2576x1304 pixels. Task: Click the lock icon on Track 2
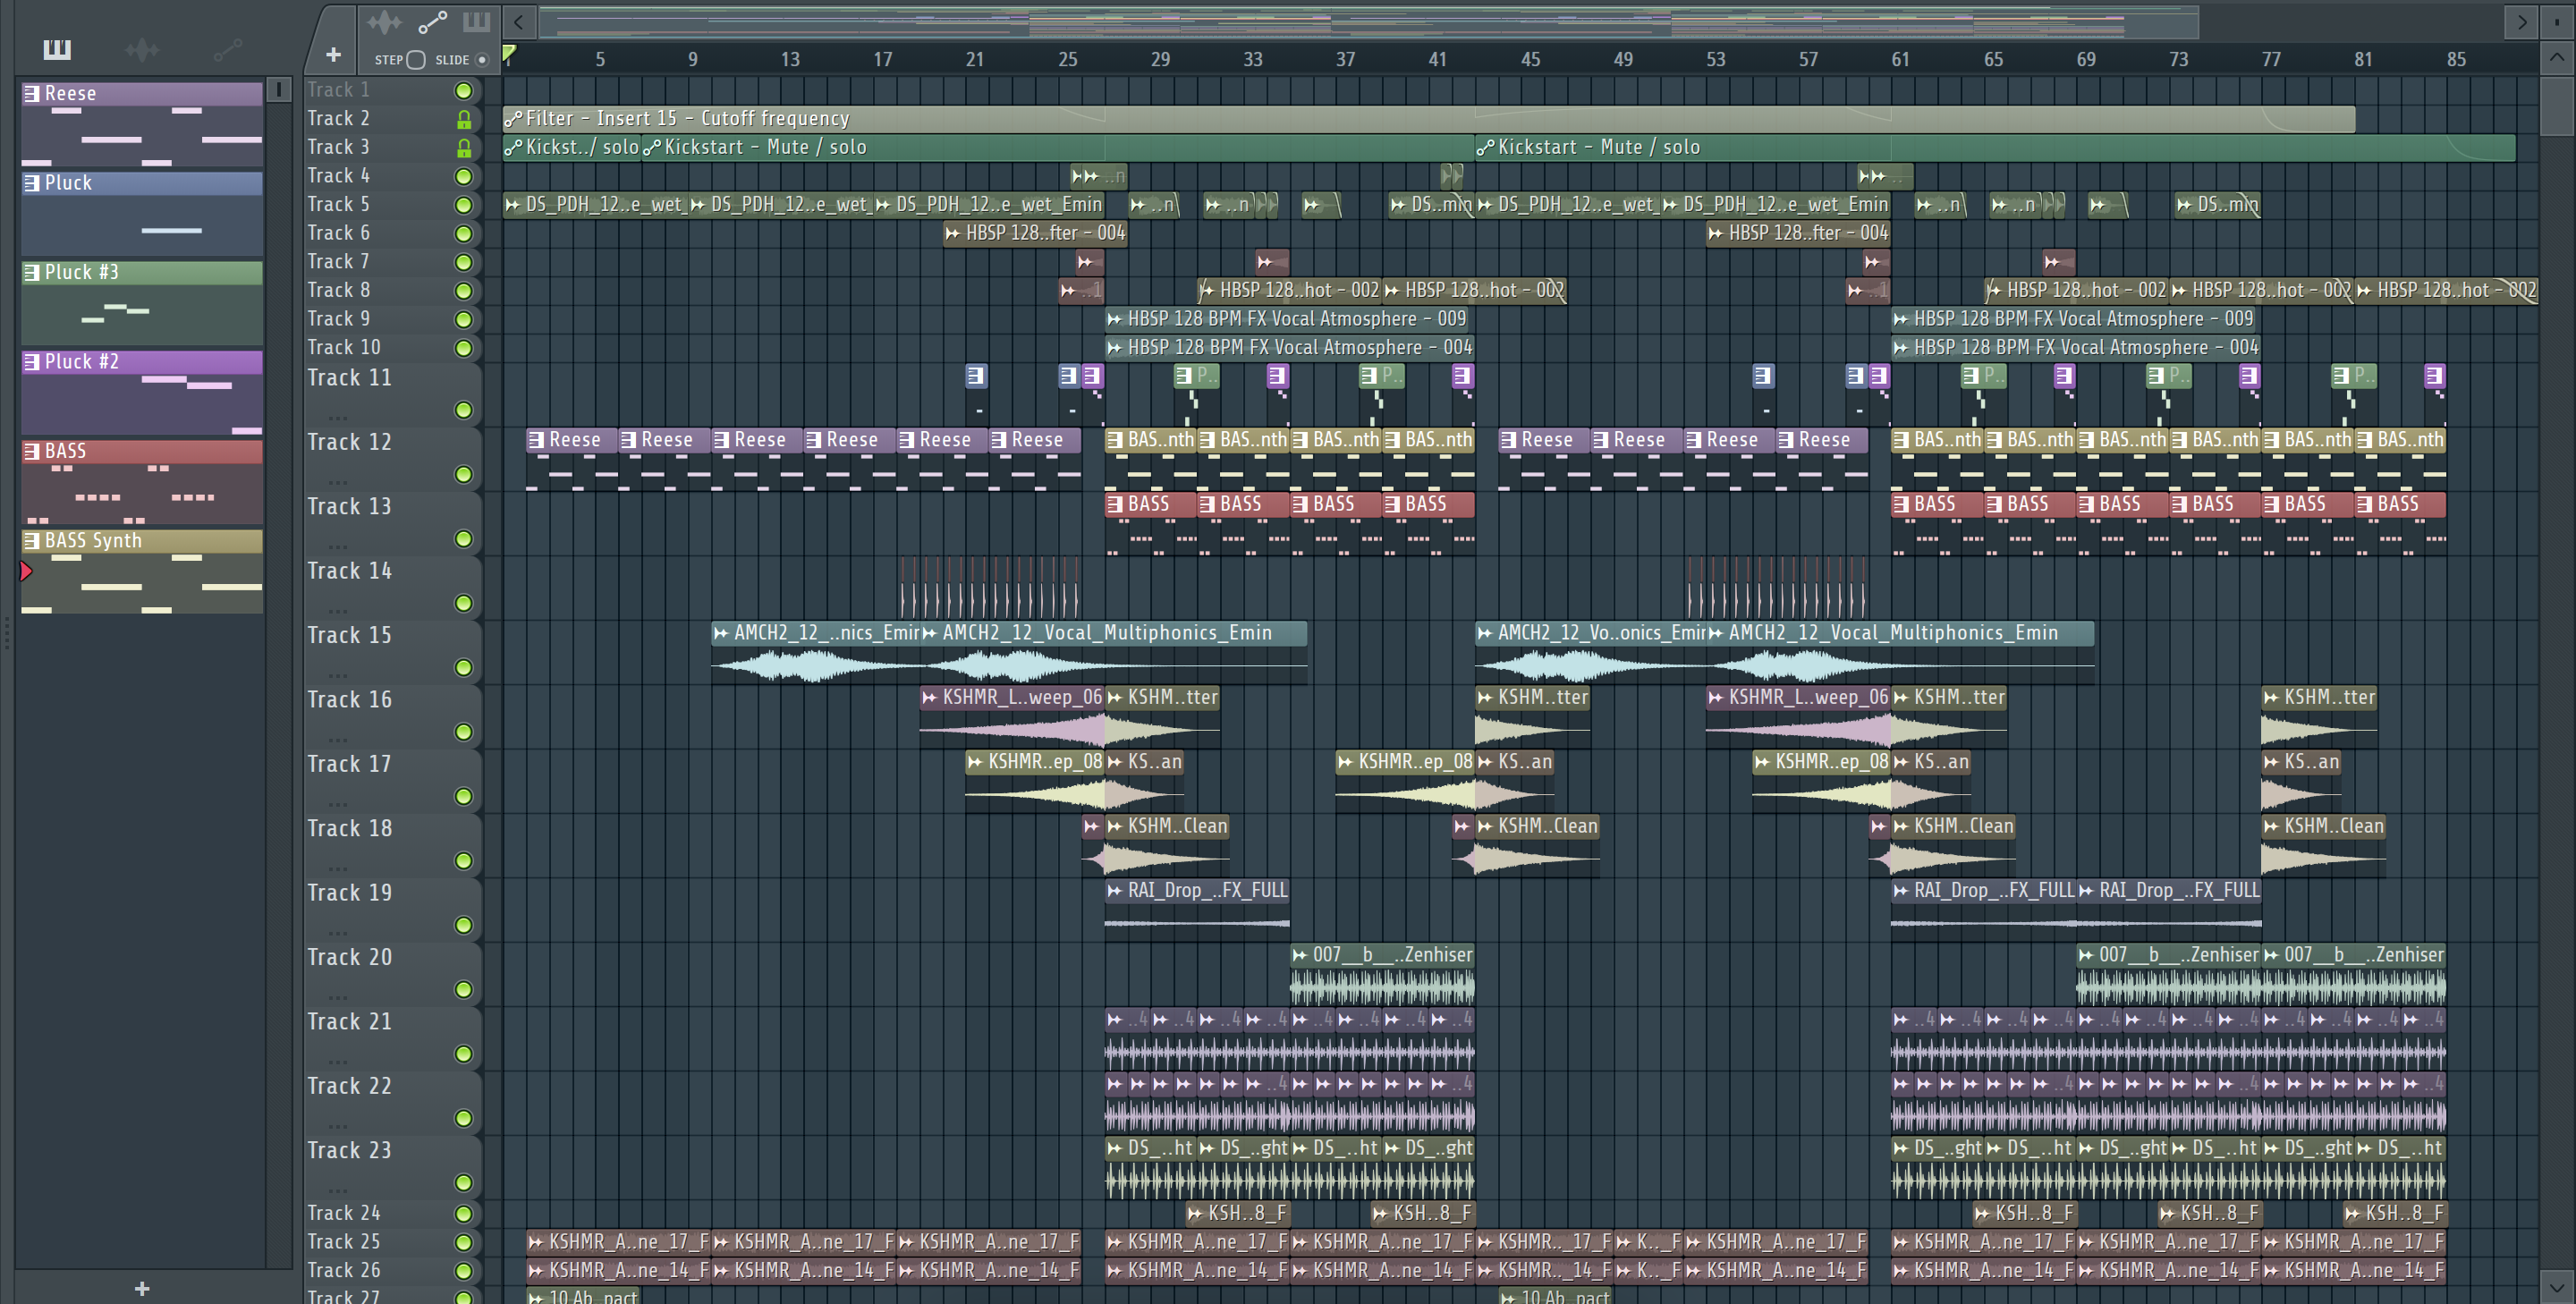tap(464, 119)
